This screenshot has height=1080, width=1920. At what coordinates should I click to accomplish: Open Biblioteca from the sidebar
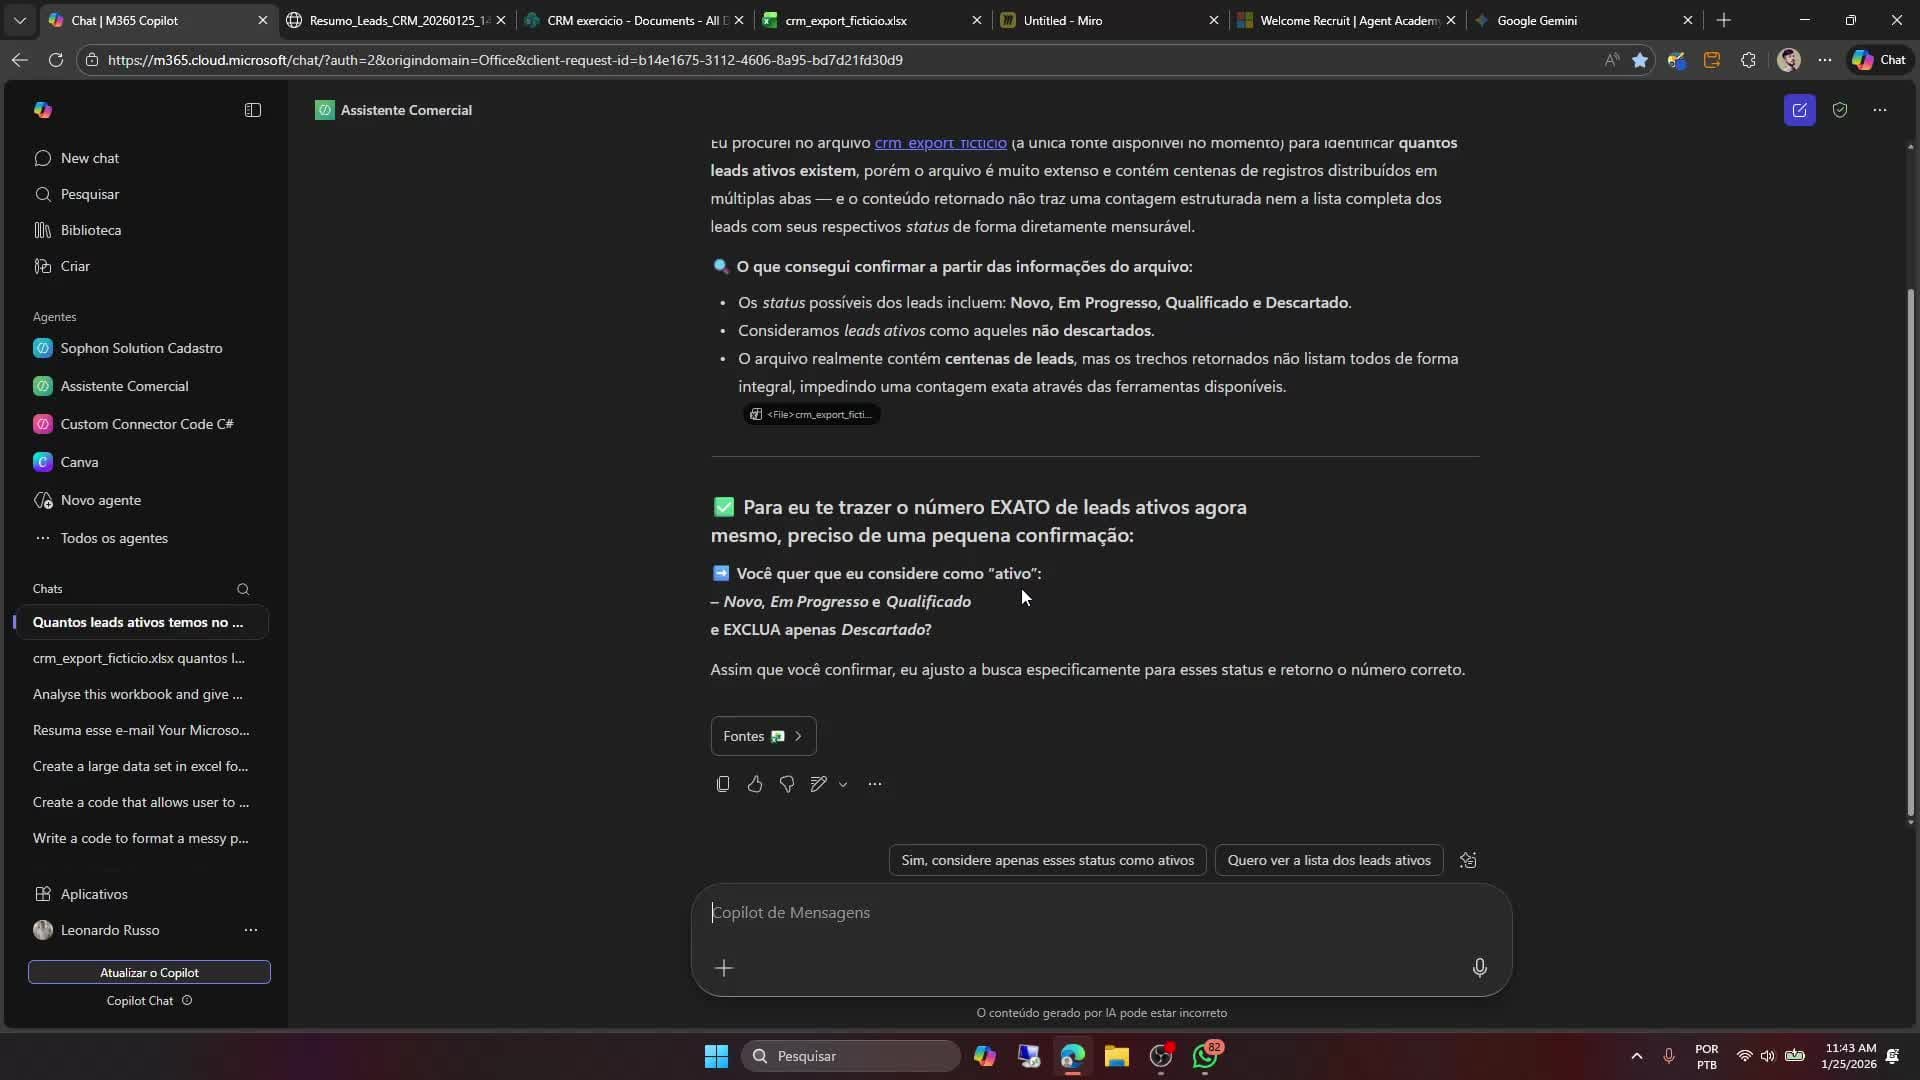92,230
